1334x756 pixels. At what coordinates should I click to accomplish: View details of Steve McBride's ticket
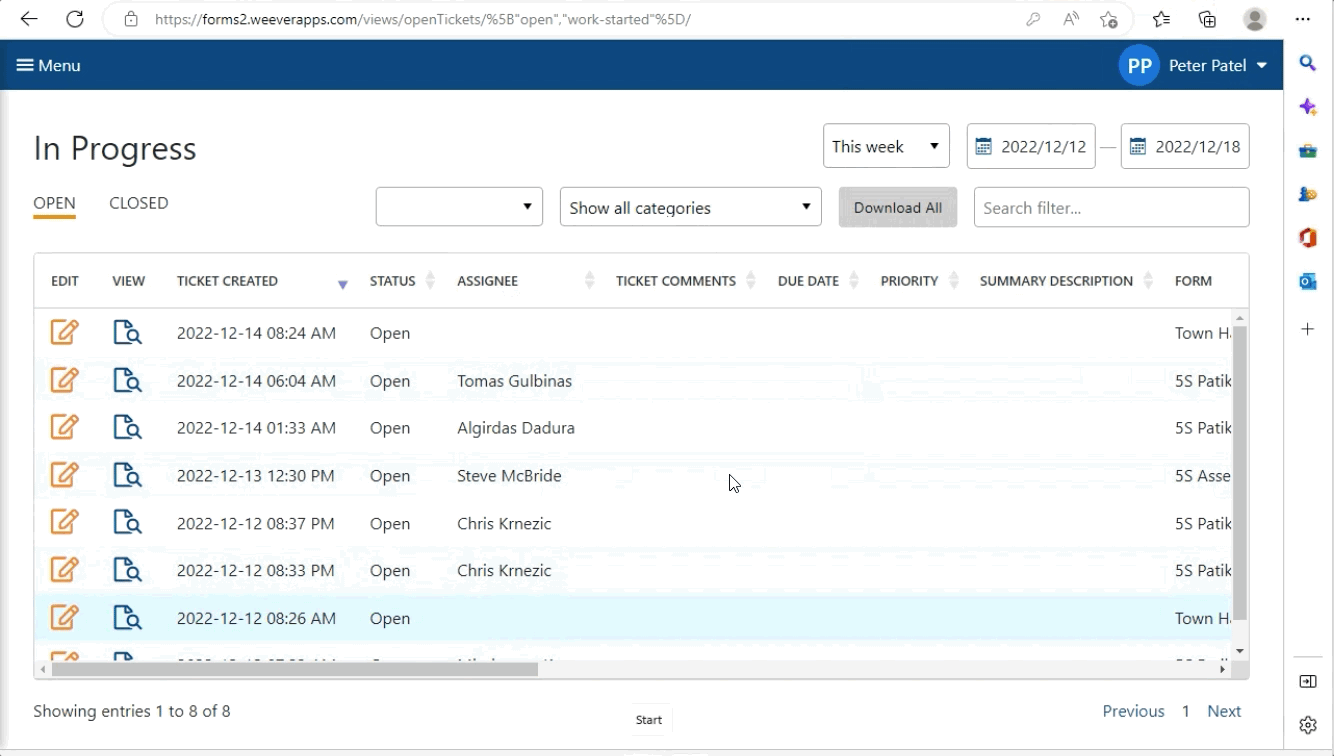(127, 474)
